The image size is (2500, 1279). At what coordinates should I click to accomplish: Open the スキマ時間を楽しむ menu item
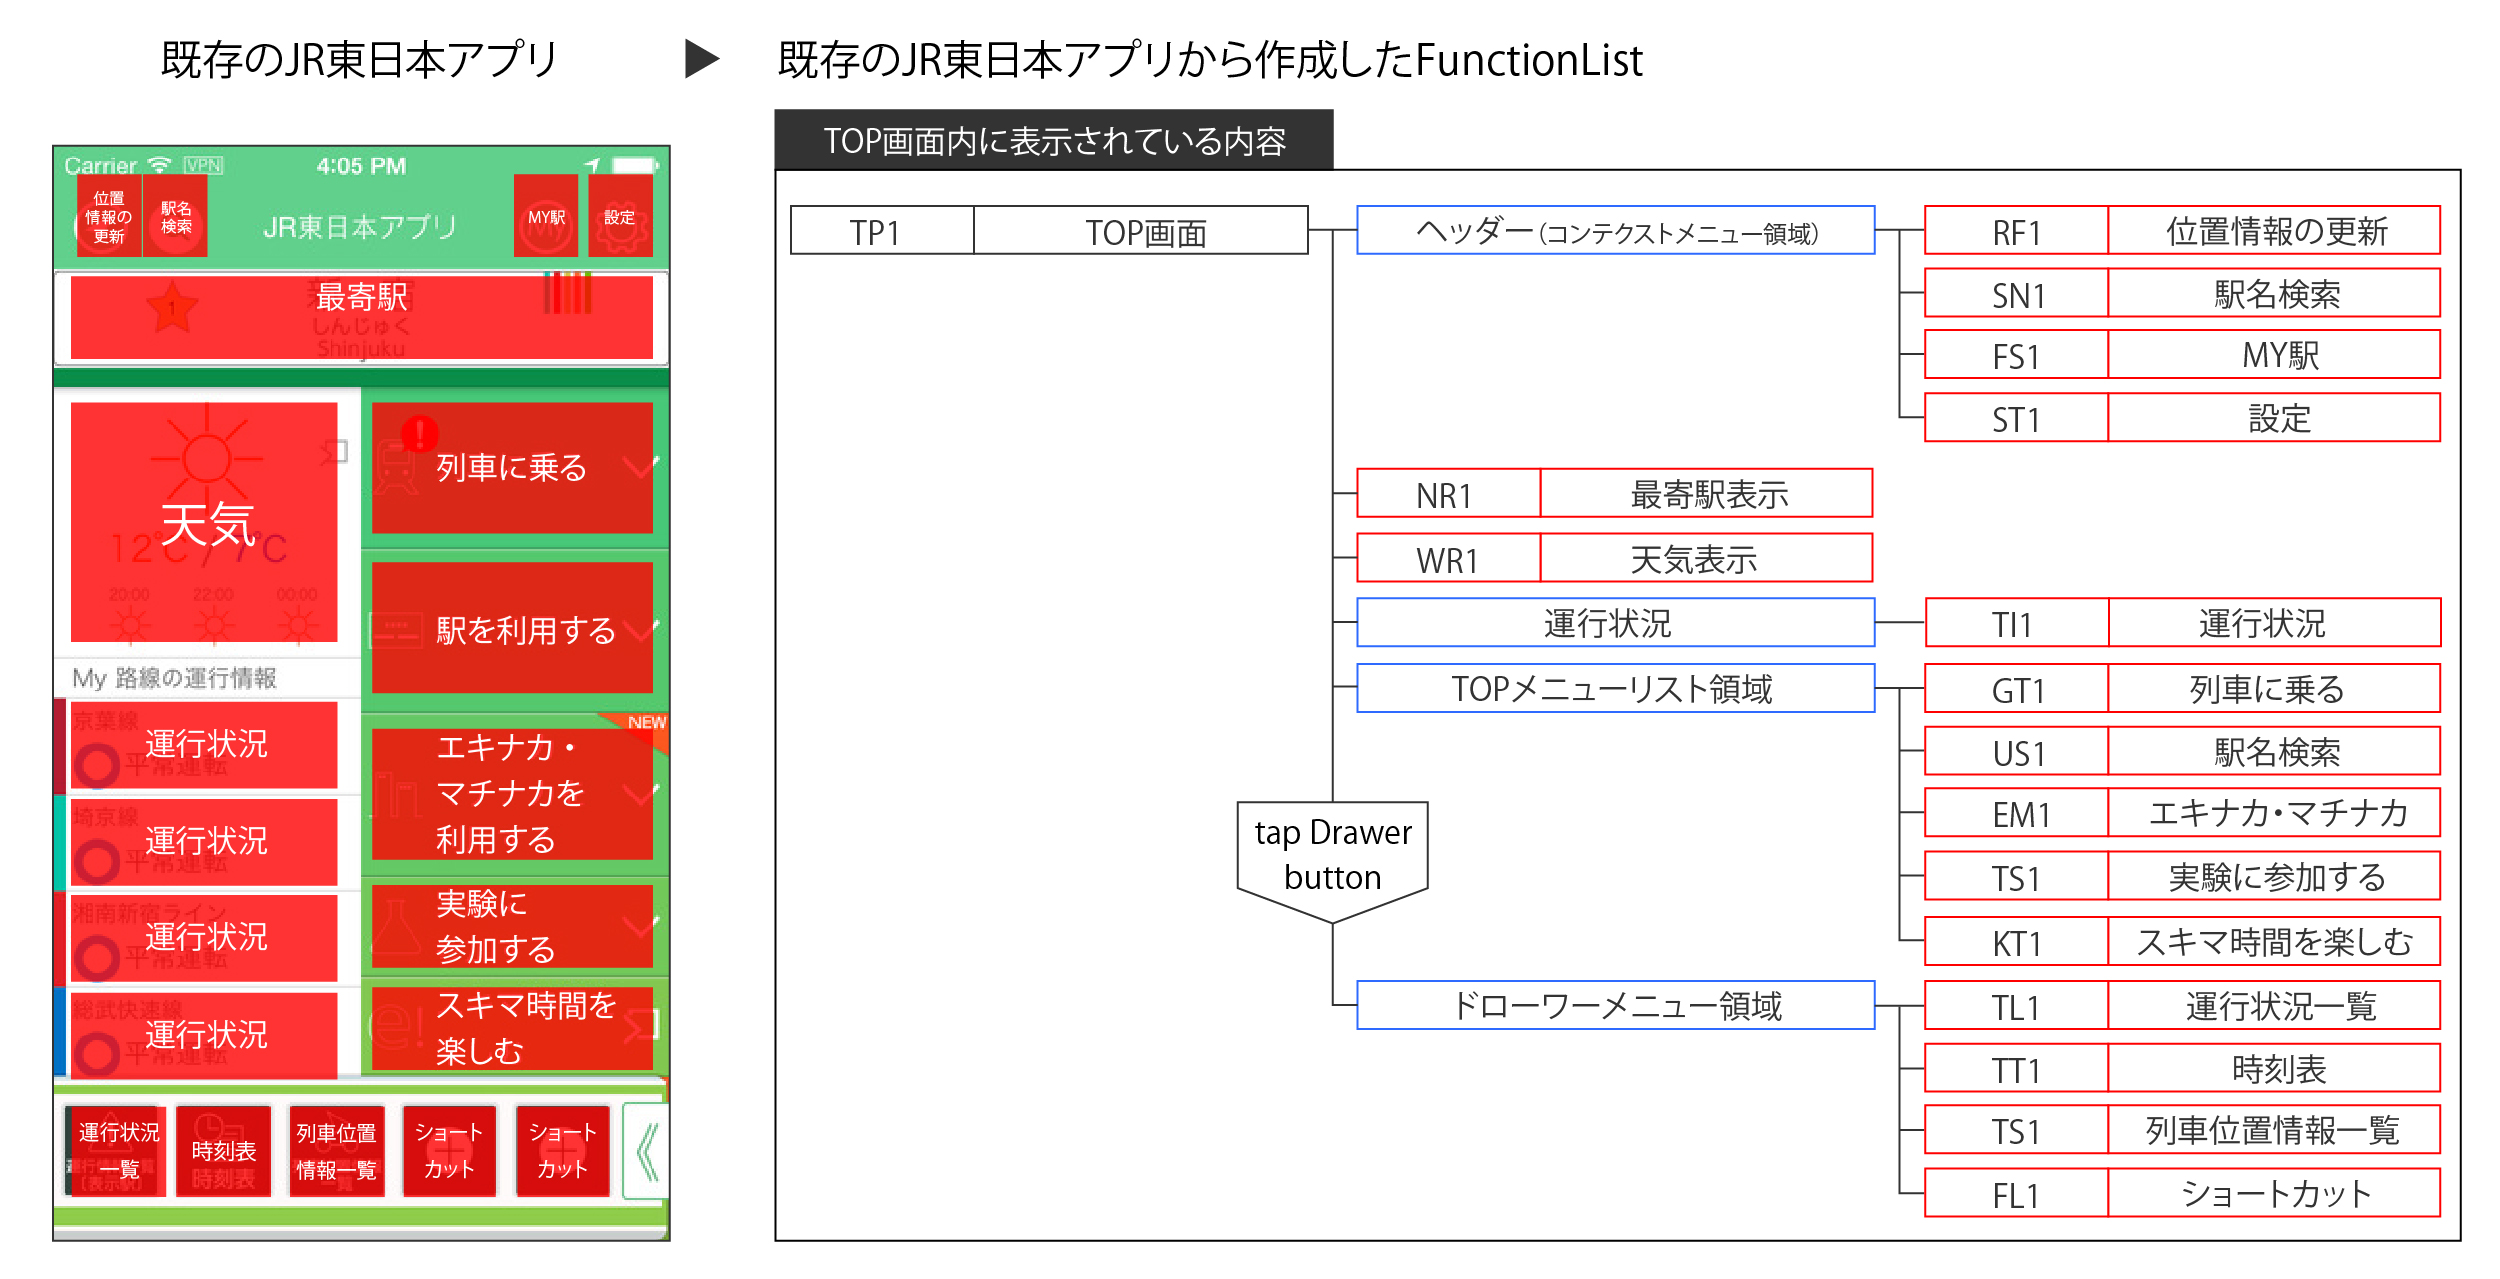[x=512, y=1028]
